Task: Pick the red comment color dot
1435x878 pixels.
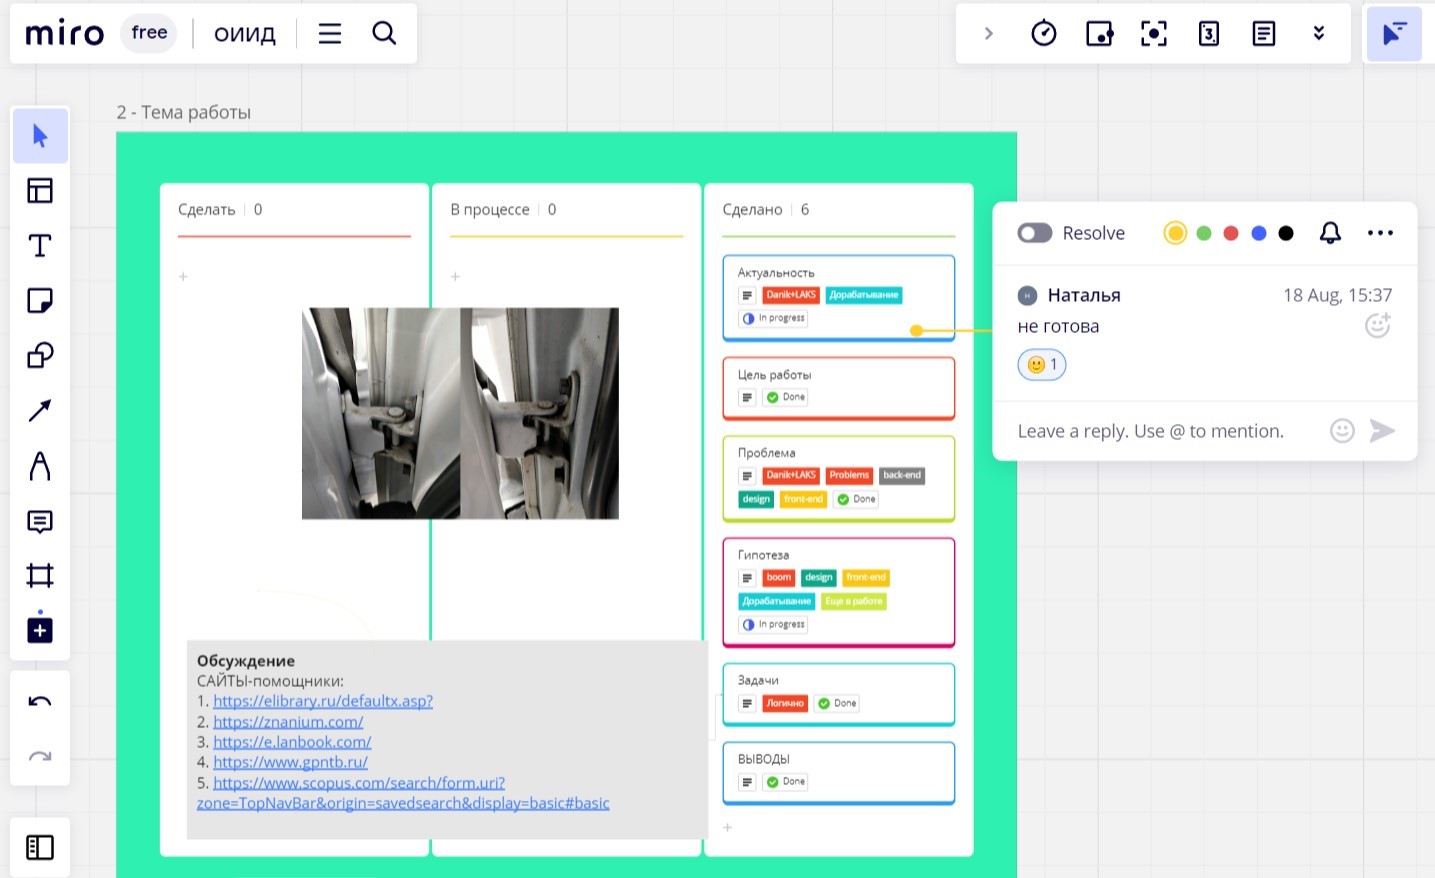Action: (1231, 233)
